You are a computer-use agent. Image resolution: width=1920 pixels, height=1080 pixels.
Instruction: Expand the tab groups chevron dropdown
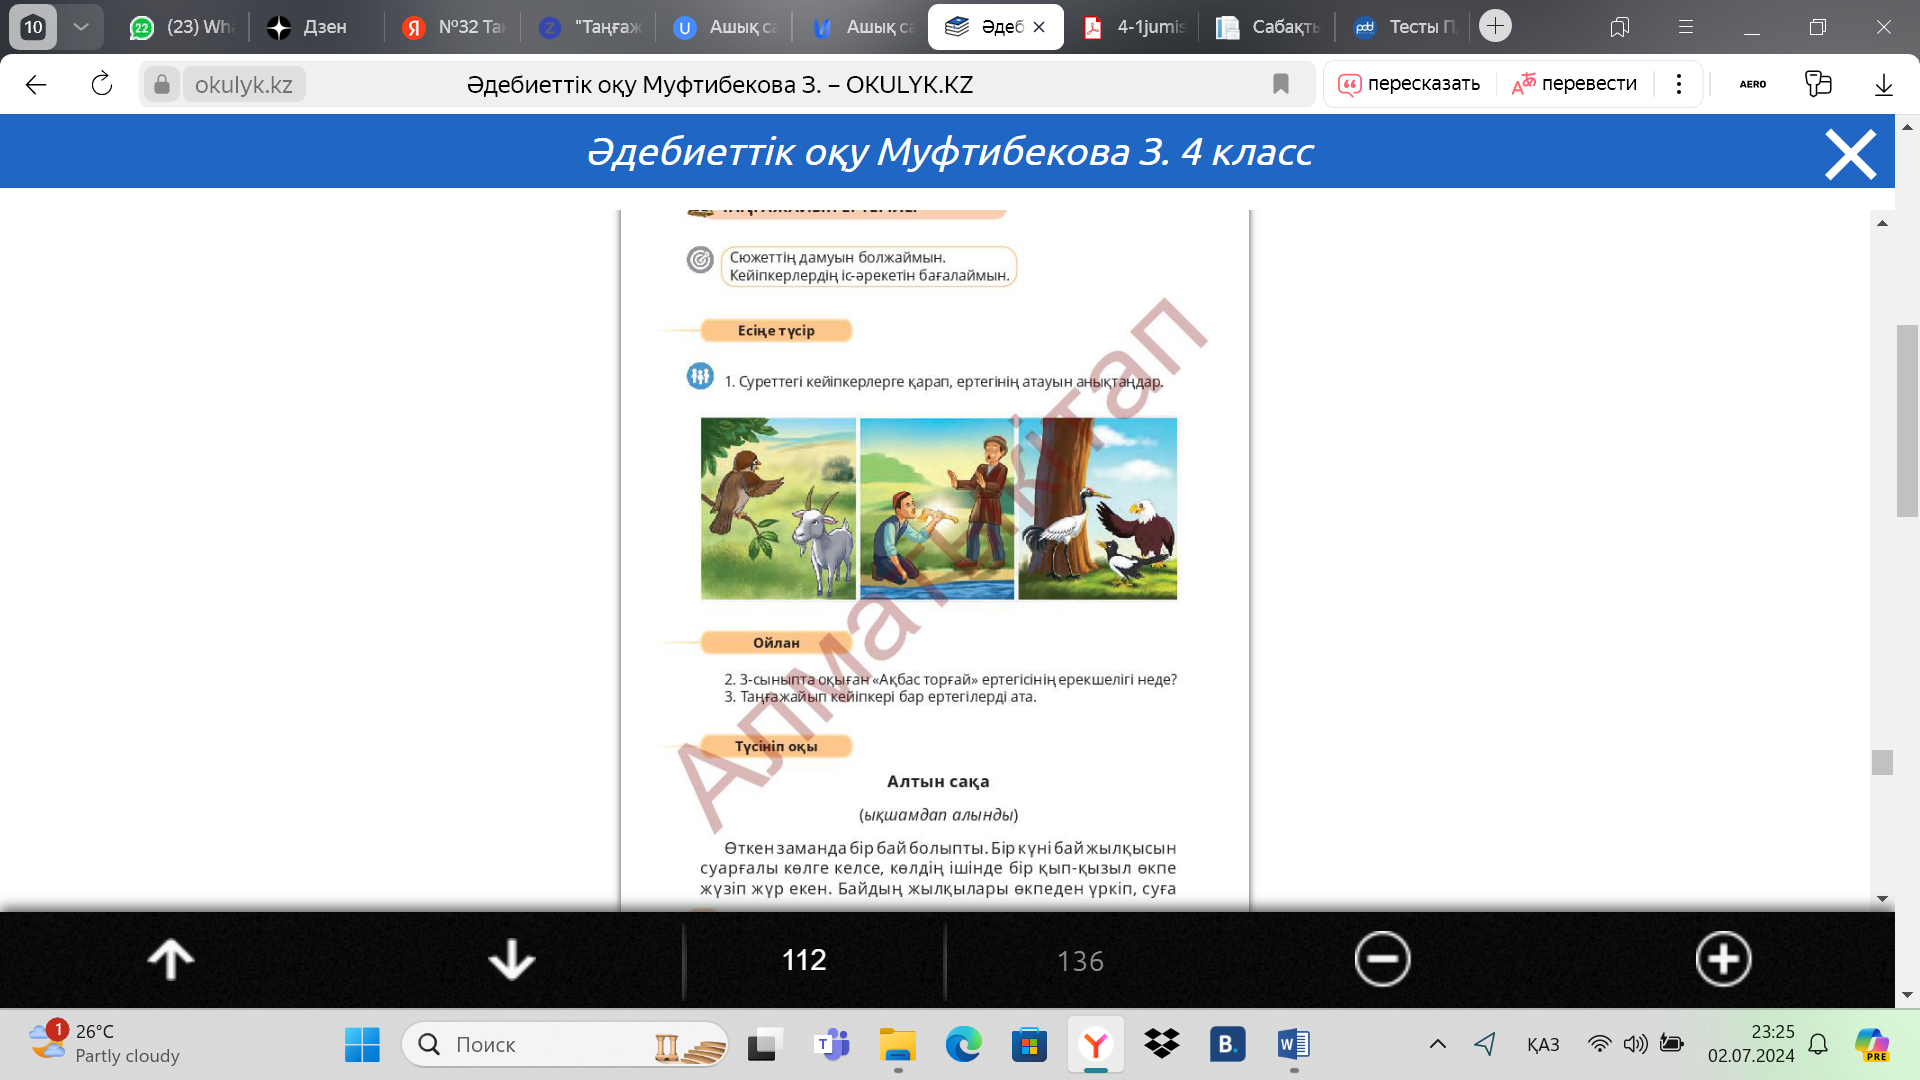point(81,26)
